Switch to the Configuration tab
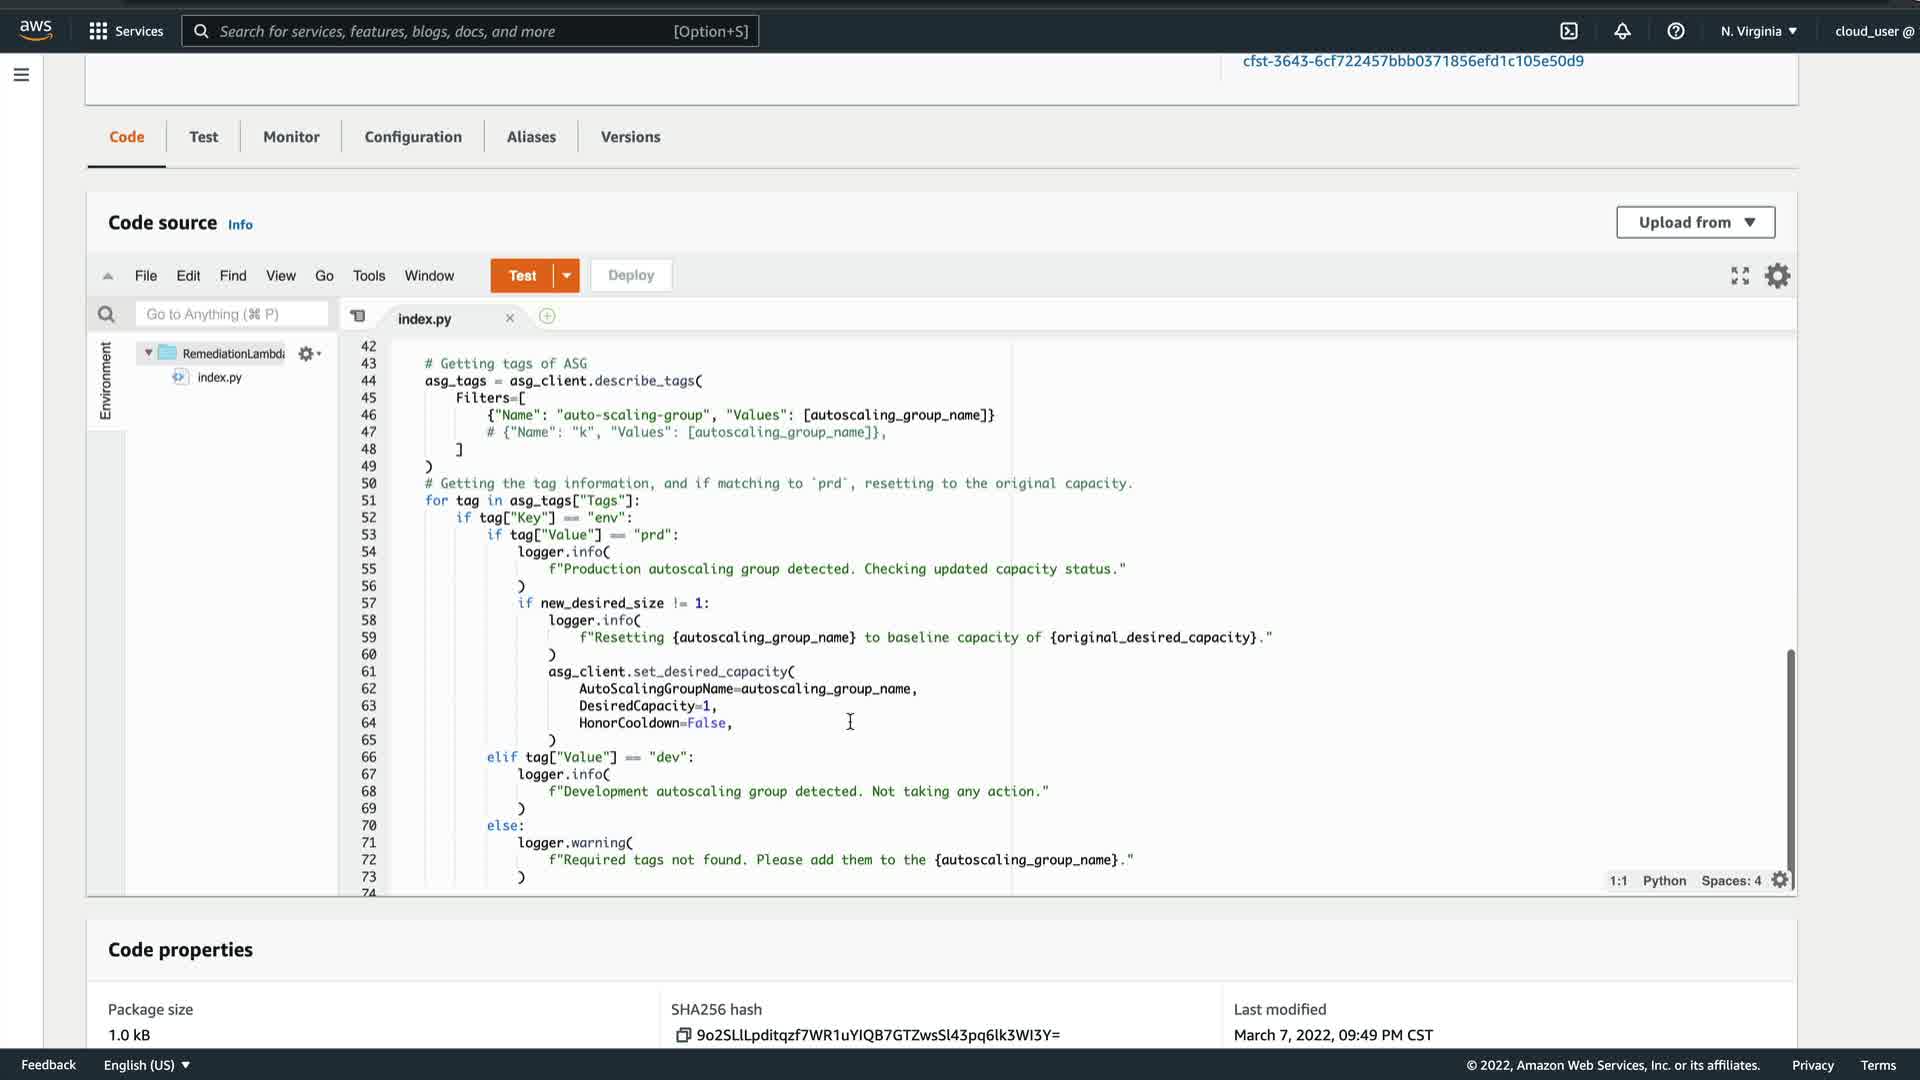This screenshot has height=1080, width=1920. pos(412,137)
